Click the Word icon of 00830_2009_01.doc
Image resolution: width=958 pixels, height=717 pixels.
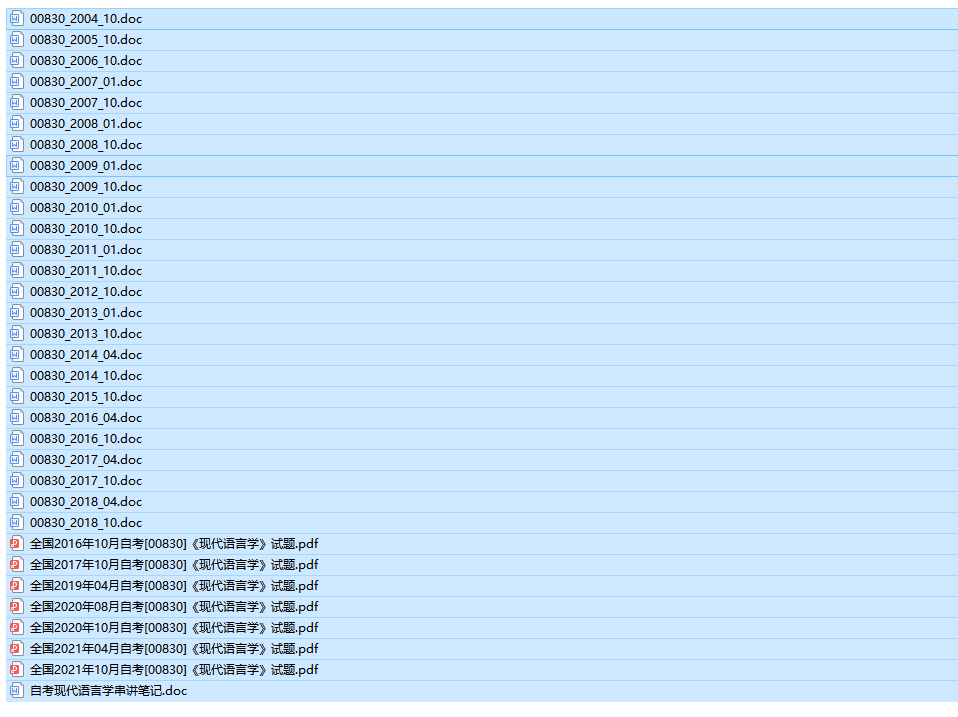16,166
